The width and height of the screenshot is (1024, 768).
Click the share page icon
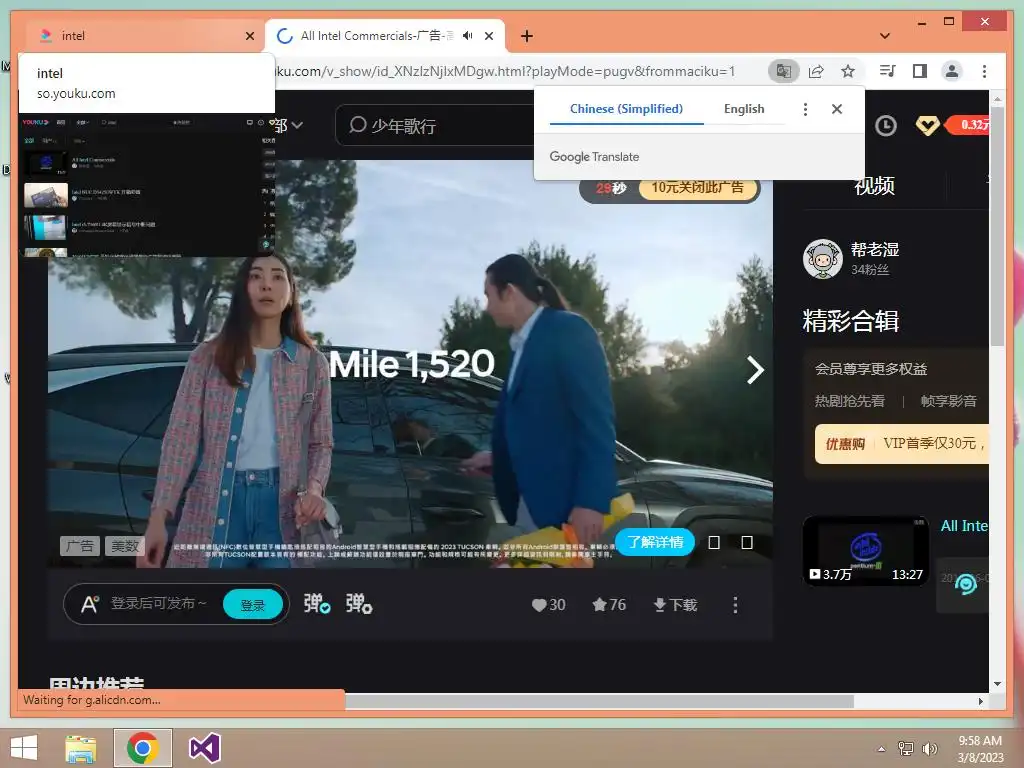click(816, 71)
